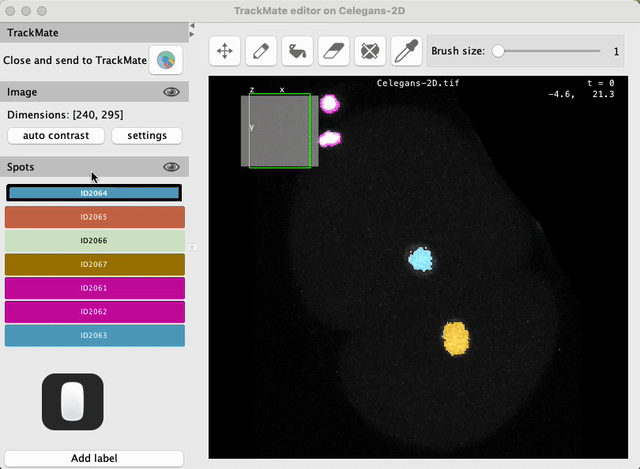Click the red window close button
The image size is (640, 469).
(x=11, y=11)
